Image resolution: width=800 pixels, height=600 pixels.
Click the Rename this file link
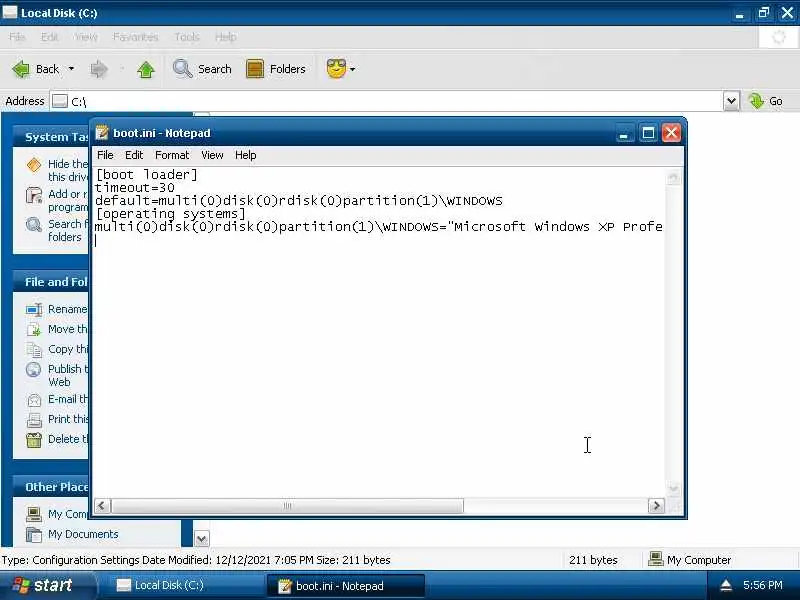[x=67, y=309]
